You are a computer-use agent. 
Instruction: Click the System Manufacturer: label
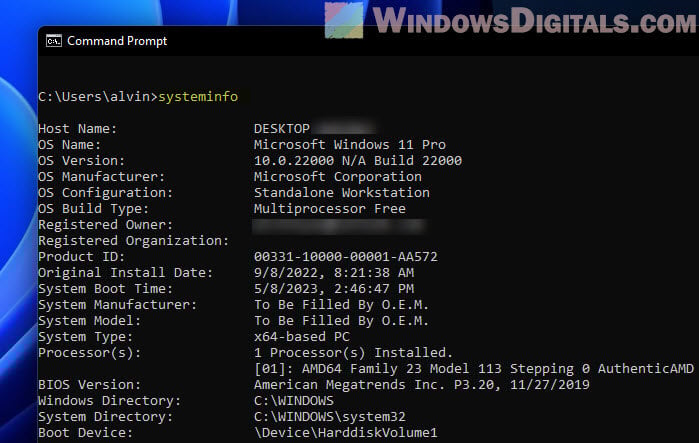pos(118,305)
